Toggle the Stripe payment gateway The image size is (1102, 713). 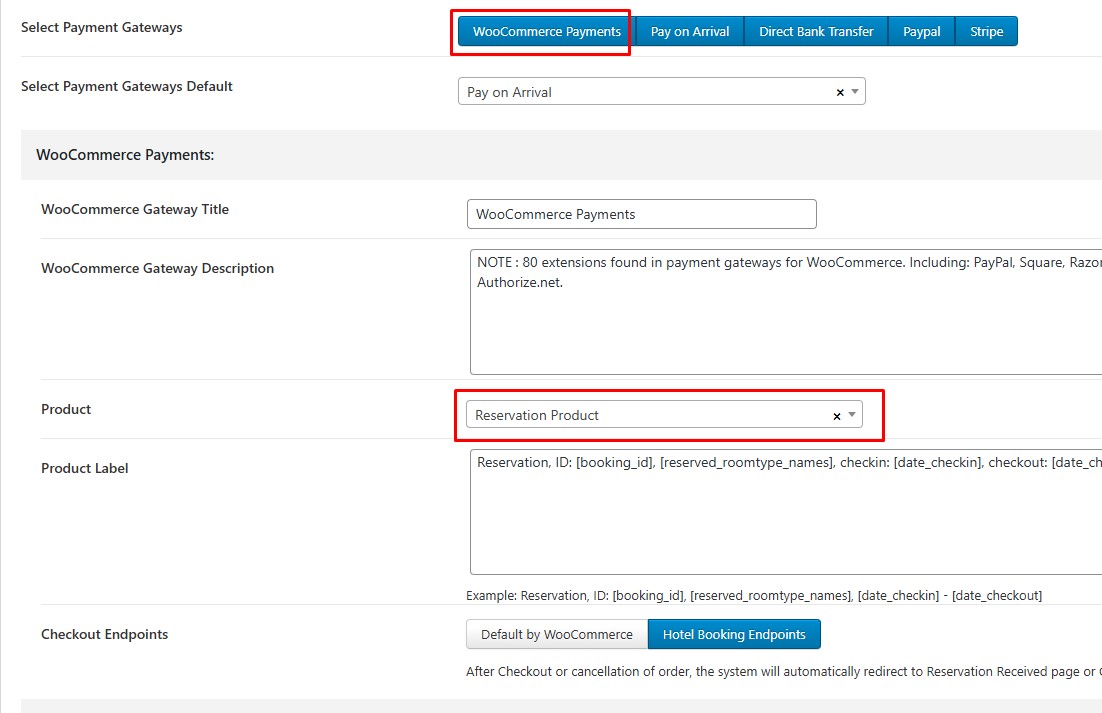click(985, 31)
